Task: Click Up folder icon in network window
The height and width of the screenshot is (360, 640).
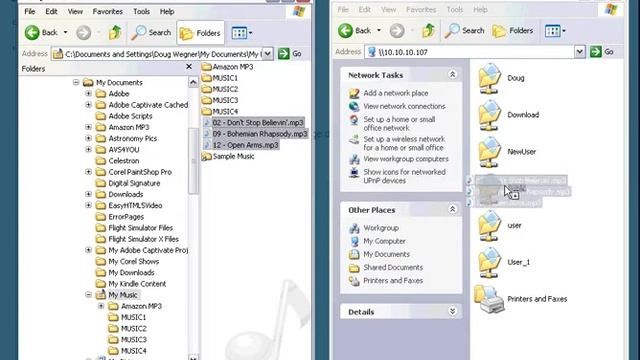Action: pyautogui.click(x=428, y=30)
